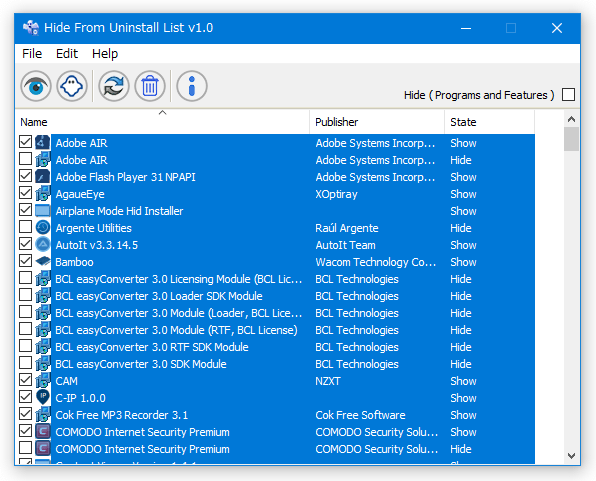Click the app icon in title bar

point(30,28)
